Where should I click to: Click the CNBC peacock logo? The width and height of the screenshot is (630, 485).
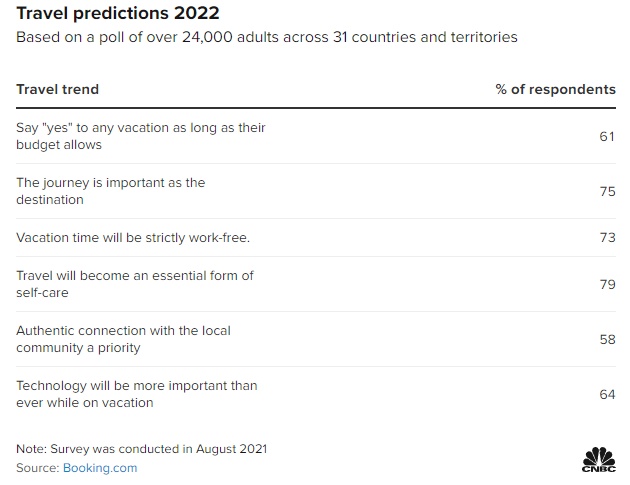[598, 460]
